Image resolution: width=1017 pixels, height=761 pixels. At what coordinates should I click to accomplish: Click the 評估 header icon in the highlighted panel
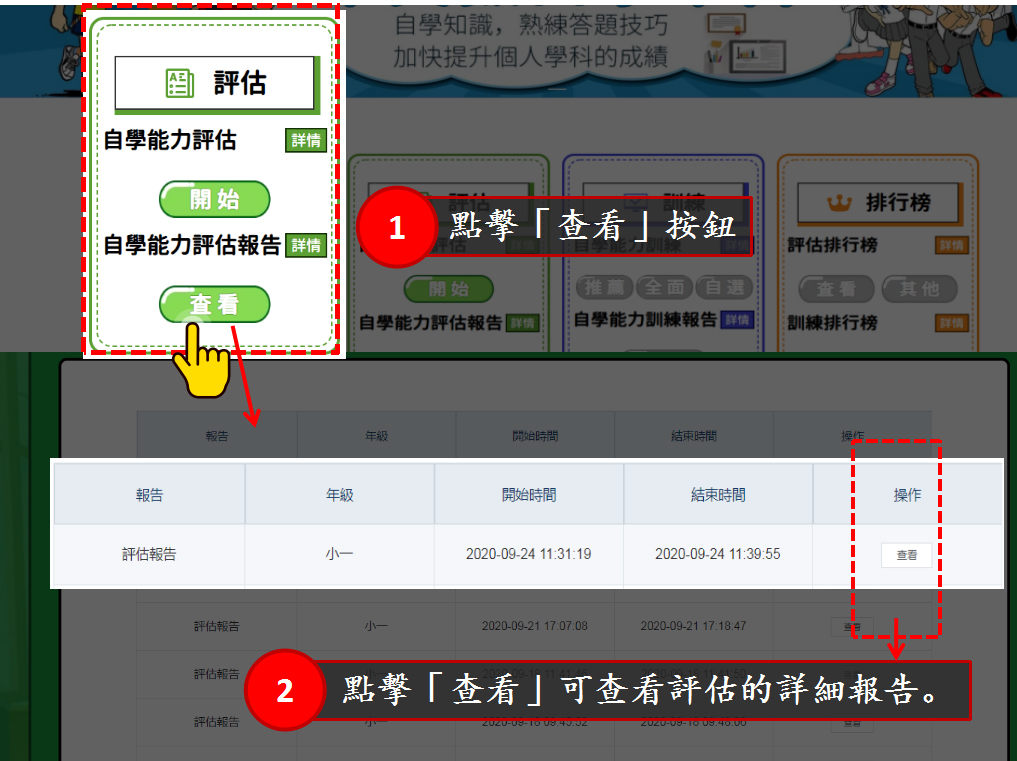pyautogui.click(x=180, y=83)
